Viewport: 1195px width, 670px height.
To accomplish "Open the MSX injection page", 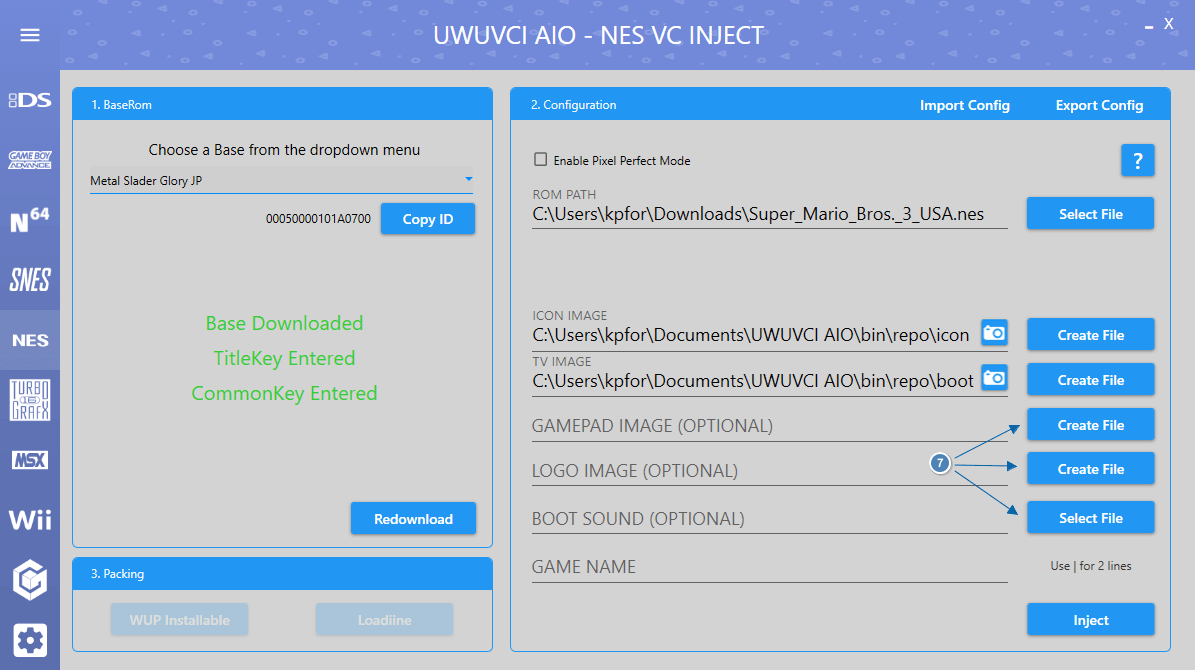I will [30, 460].
